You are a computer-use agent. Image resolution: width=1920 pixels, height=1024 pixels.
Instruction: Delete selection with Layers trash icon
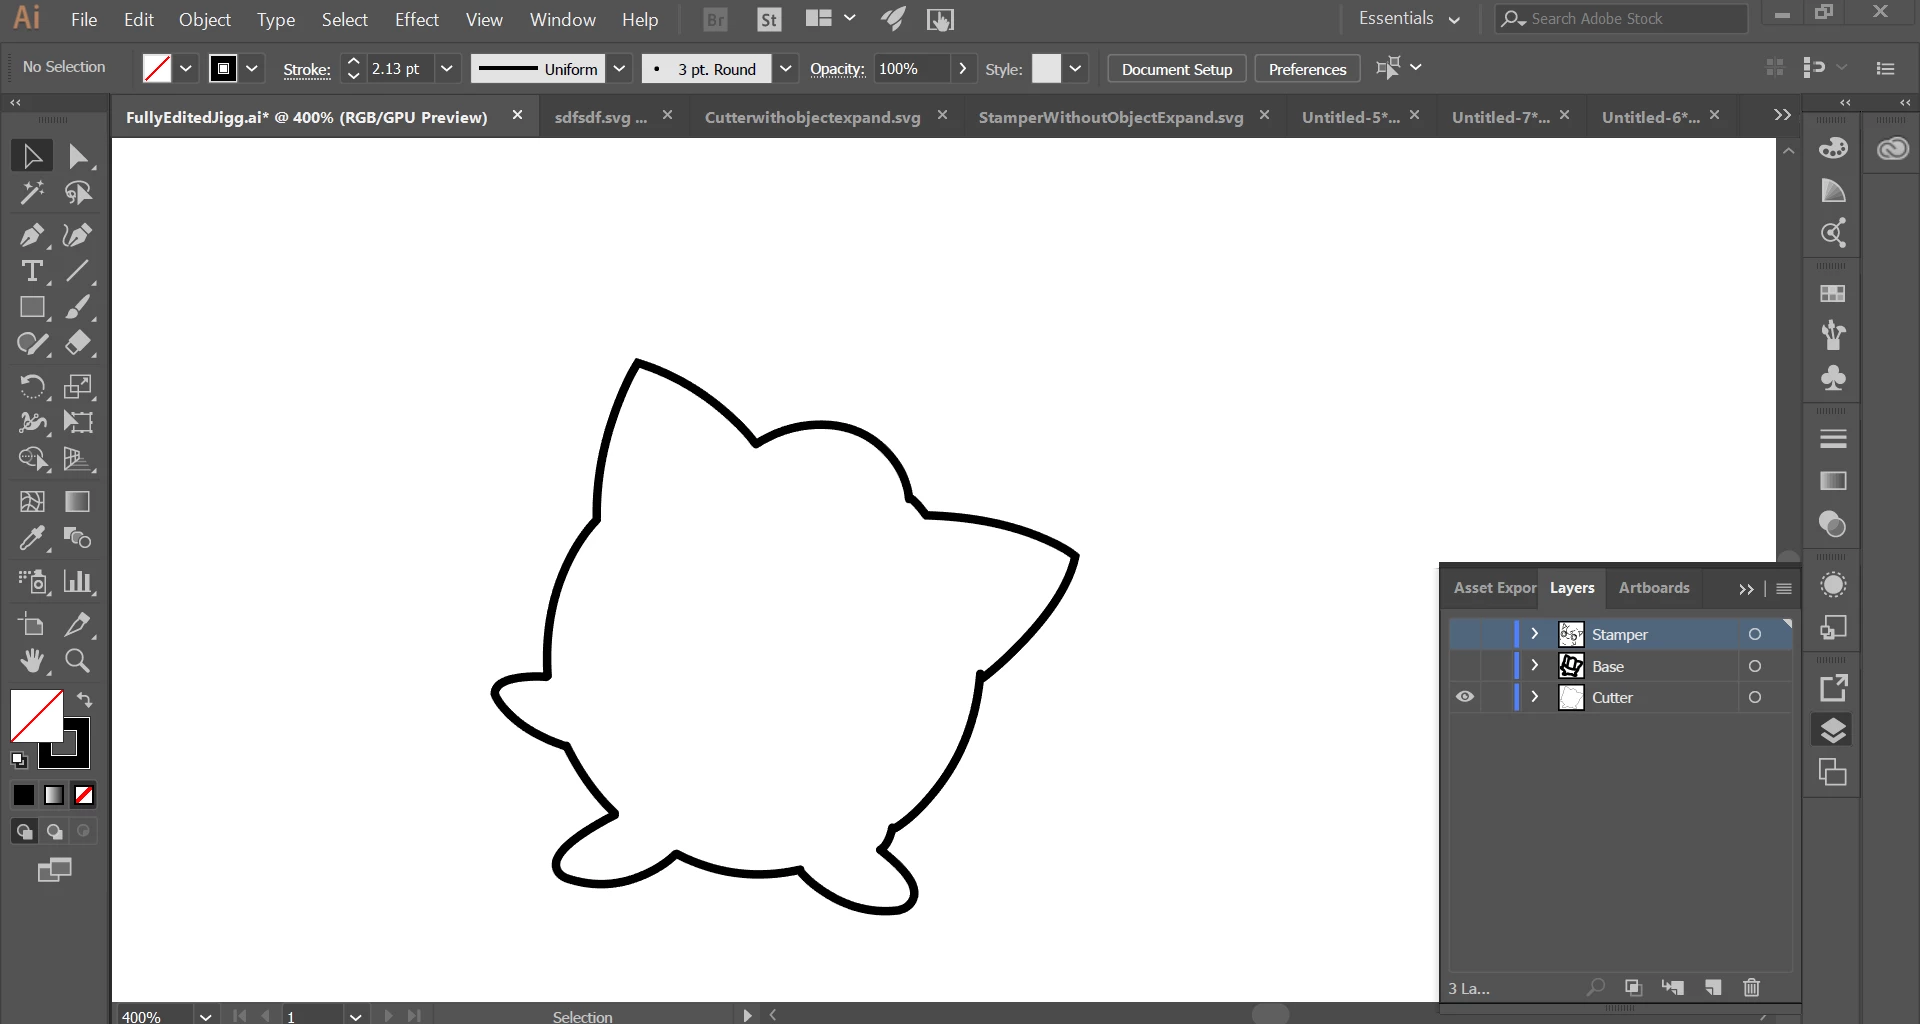(x=1751, y=988)
